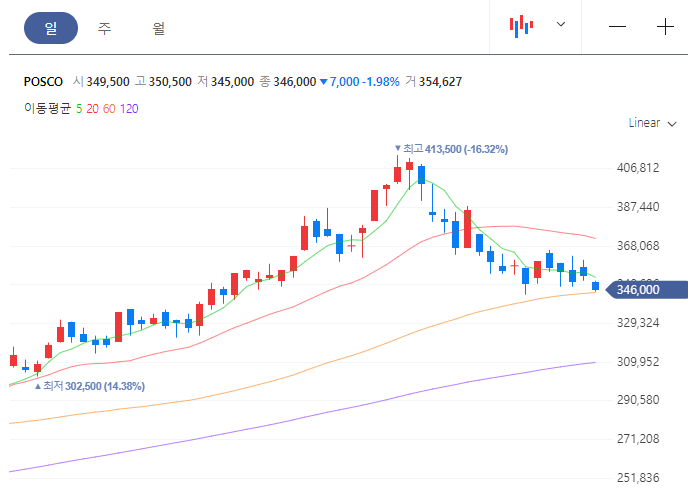Click the 251,836 axis label
Screen dimensions: 688x496
tap(638, 478)
